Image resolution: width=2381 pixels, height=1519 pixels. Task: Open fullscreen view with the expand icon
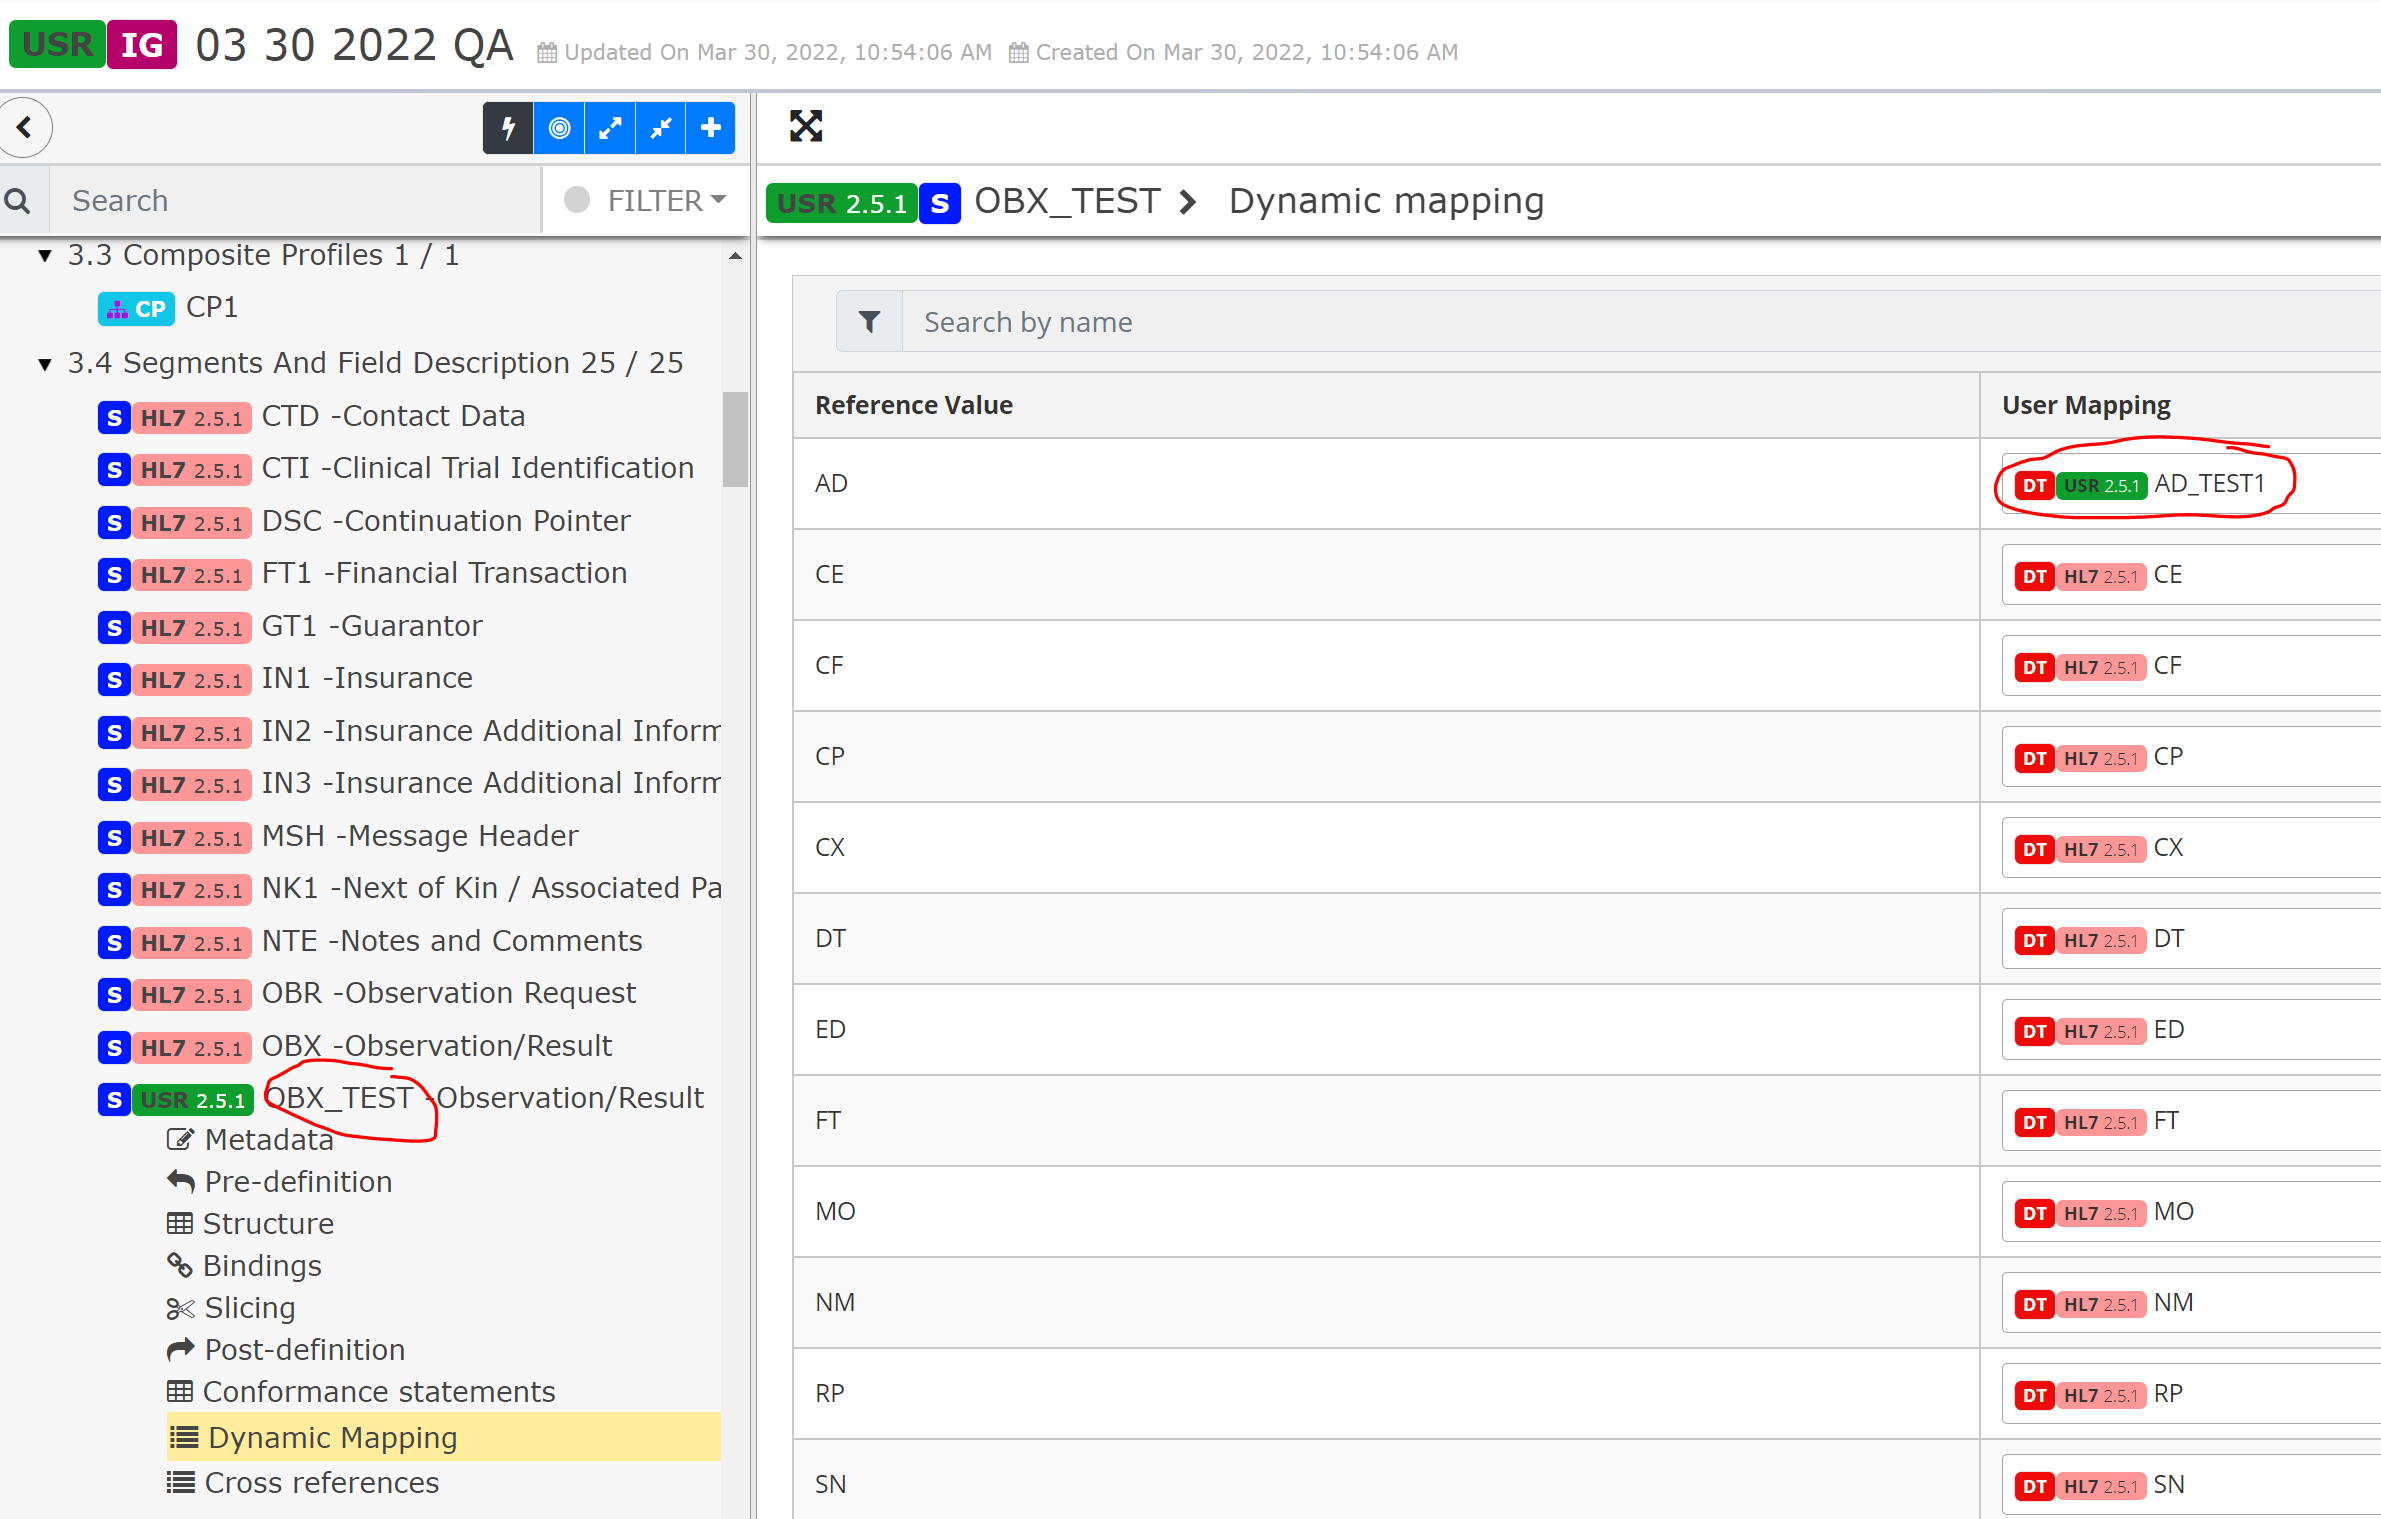pos(806,126)
